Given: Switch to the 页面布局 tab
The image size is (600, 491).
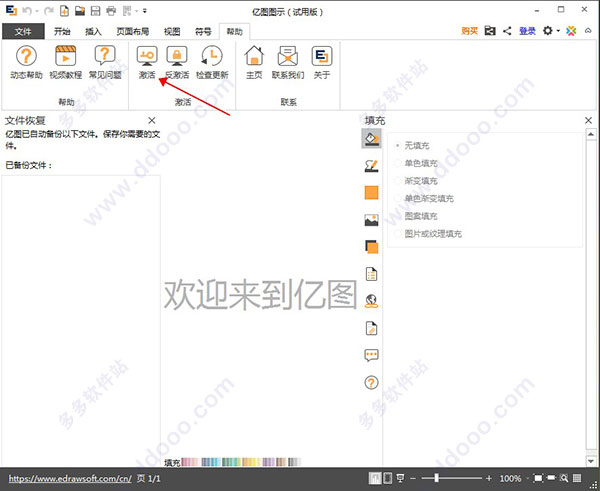Looking at the screenshot, I should point(133,31).
